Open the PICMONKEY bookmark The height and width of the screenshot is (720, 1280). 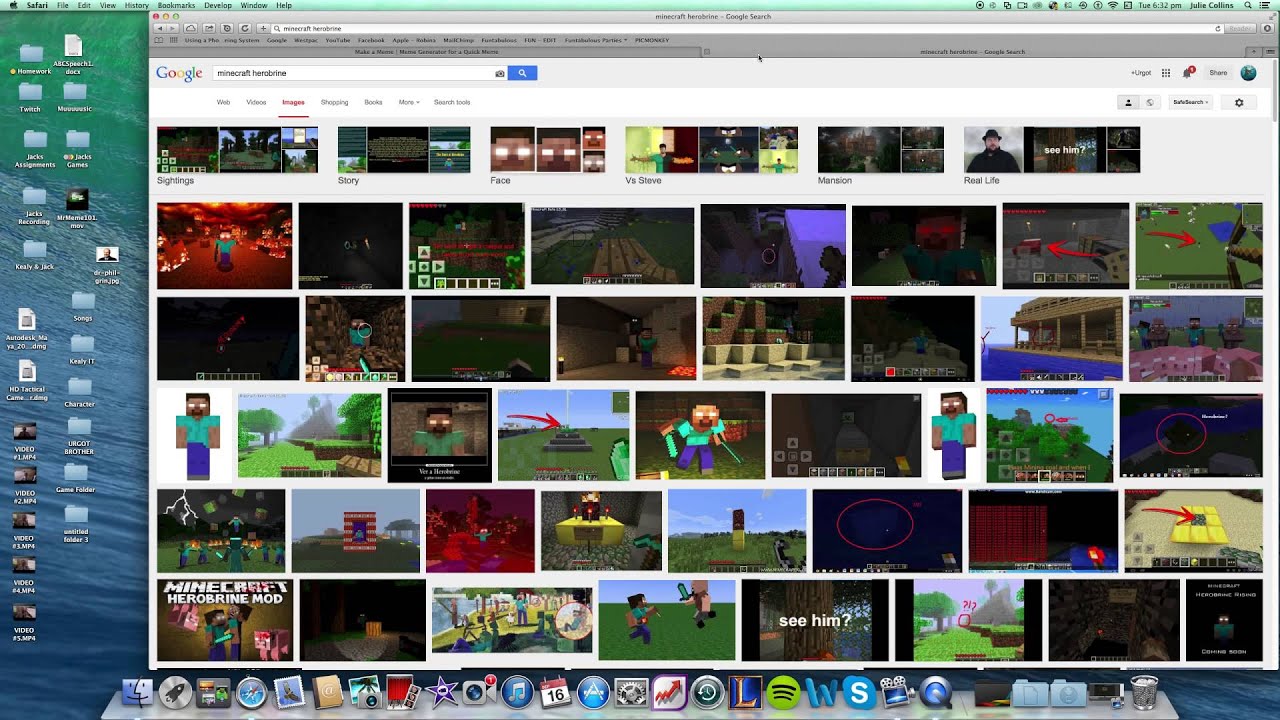(652, 40)
